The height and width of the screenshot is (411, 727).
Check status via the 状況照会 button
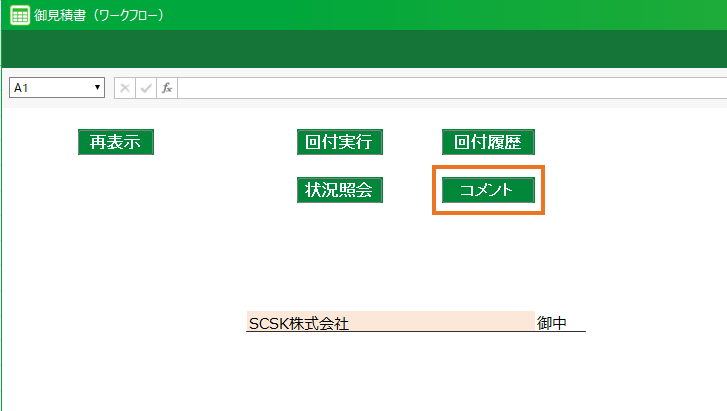pos(339,190)
